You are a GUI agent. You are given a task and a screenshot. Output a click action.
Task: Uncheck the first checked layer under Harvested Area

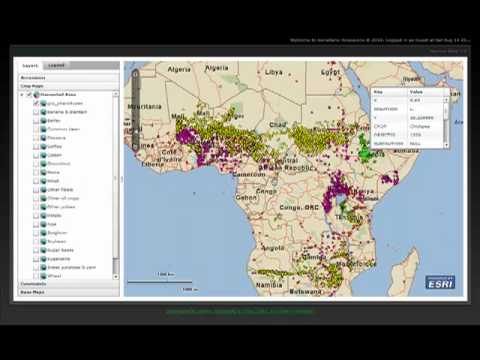point(36,103)
